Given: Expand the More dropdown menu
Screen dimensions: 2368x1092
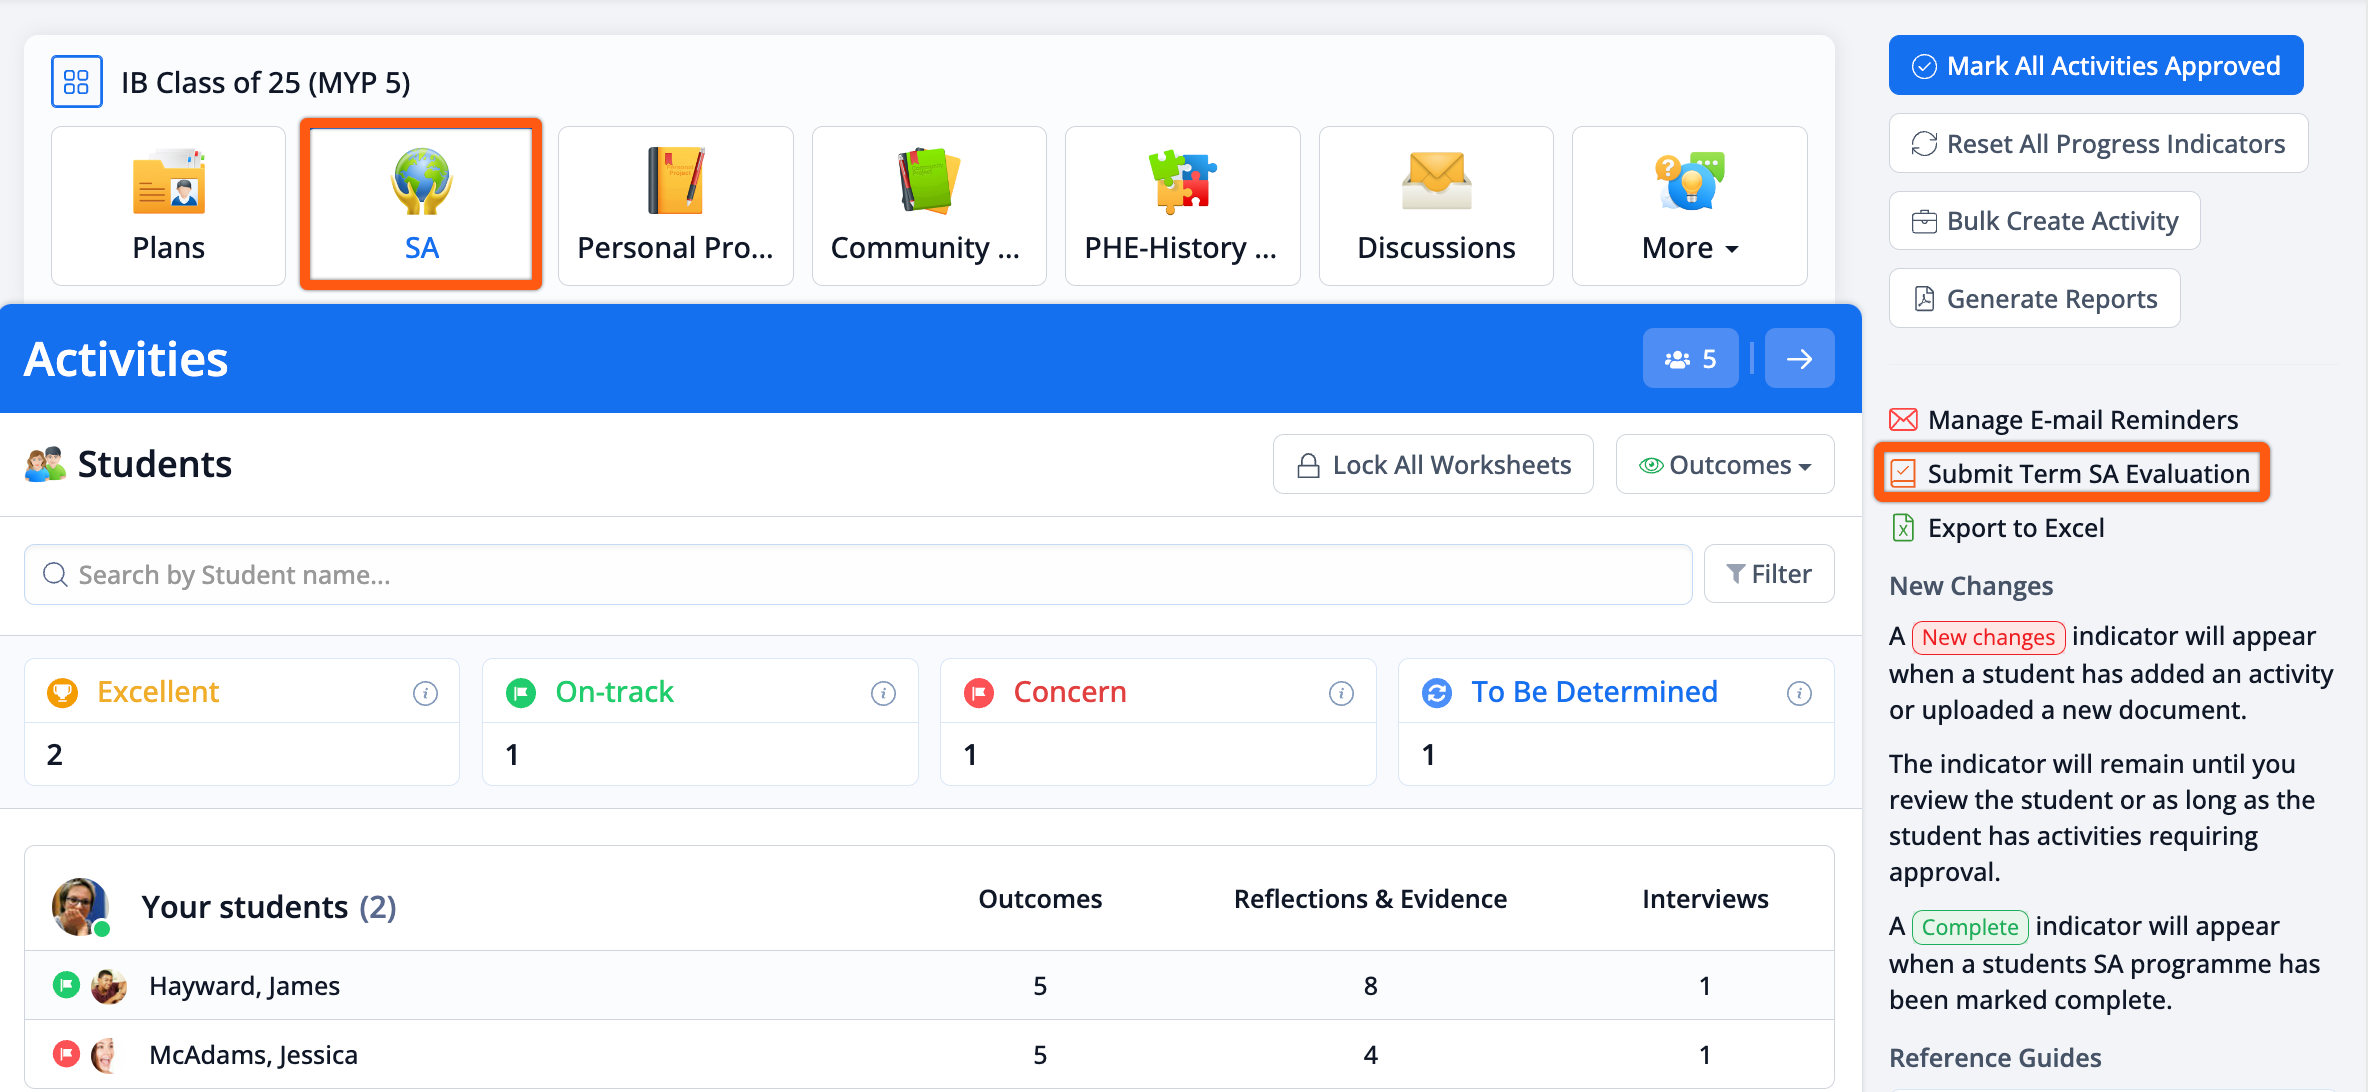Looking at the screenshot, I should point(1689,206).
